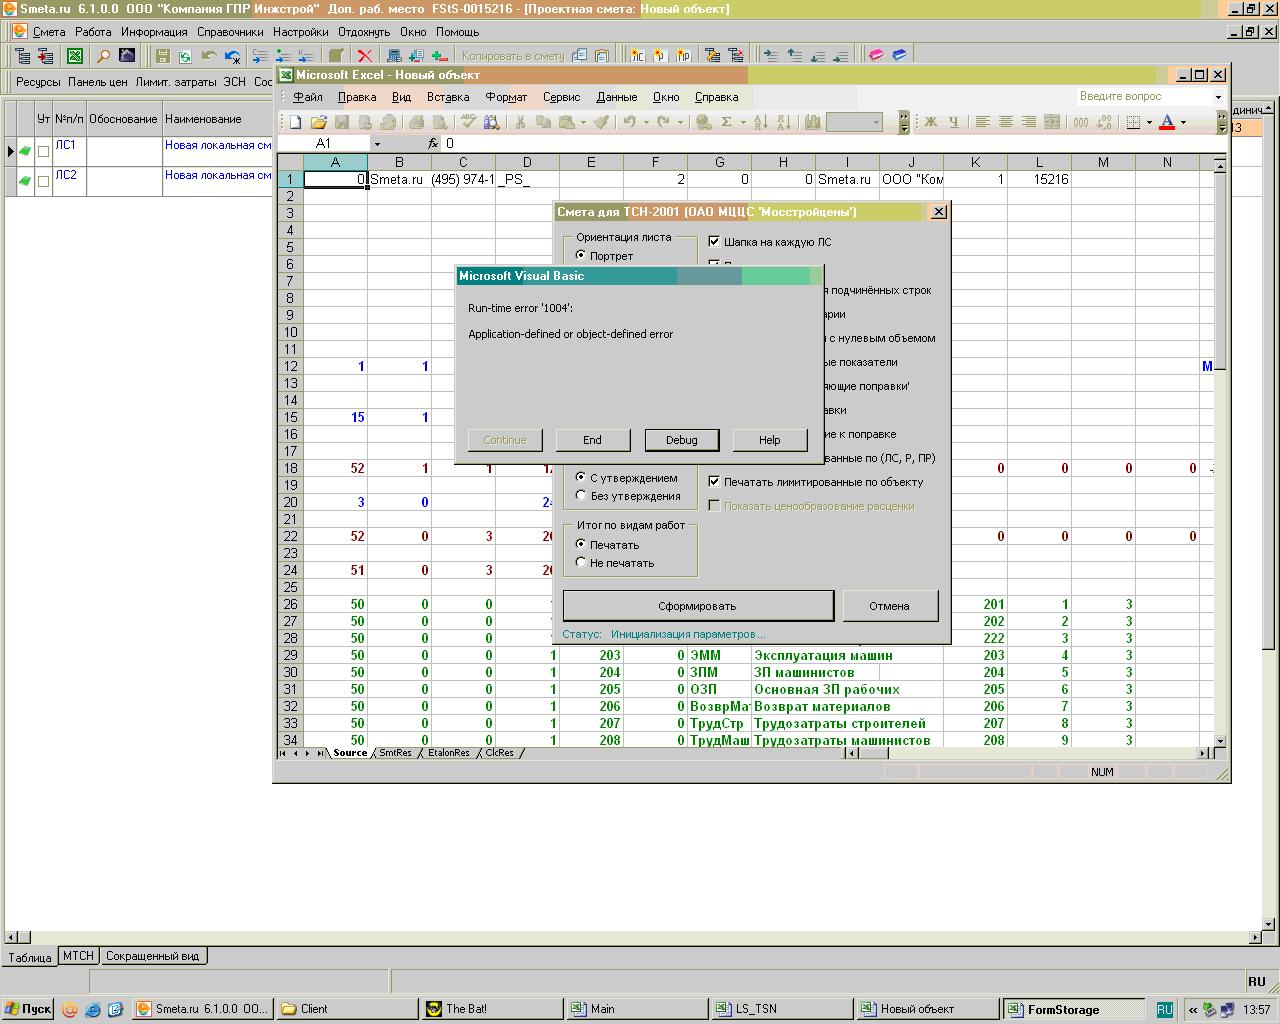
Task: Click the Spelling check icon in Excel
Action: 469,122
